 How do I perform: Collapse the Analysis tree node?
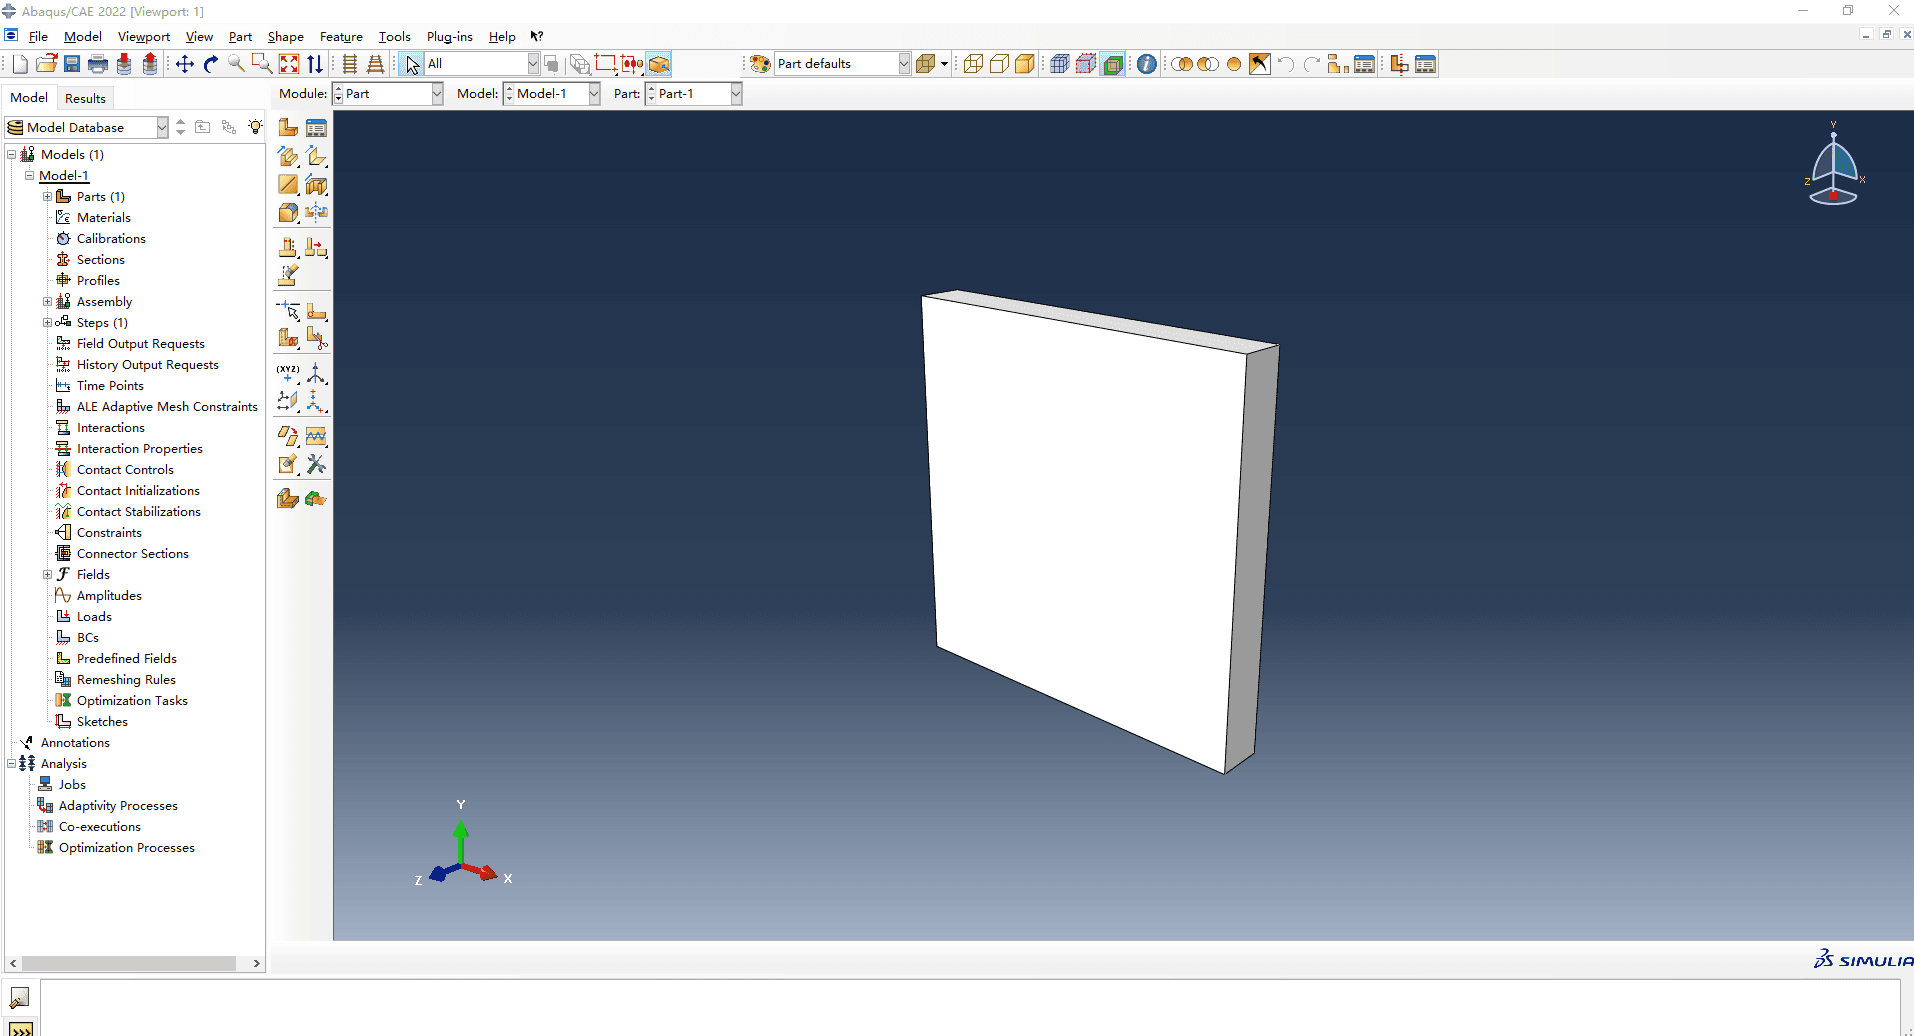(11, 763)
